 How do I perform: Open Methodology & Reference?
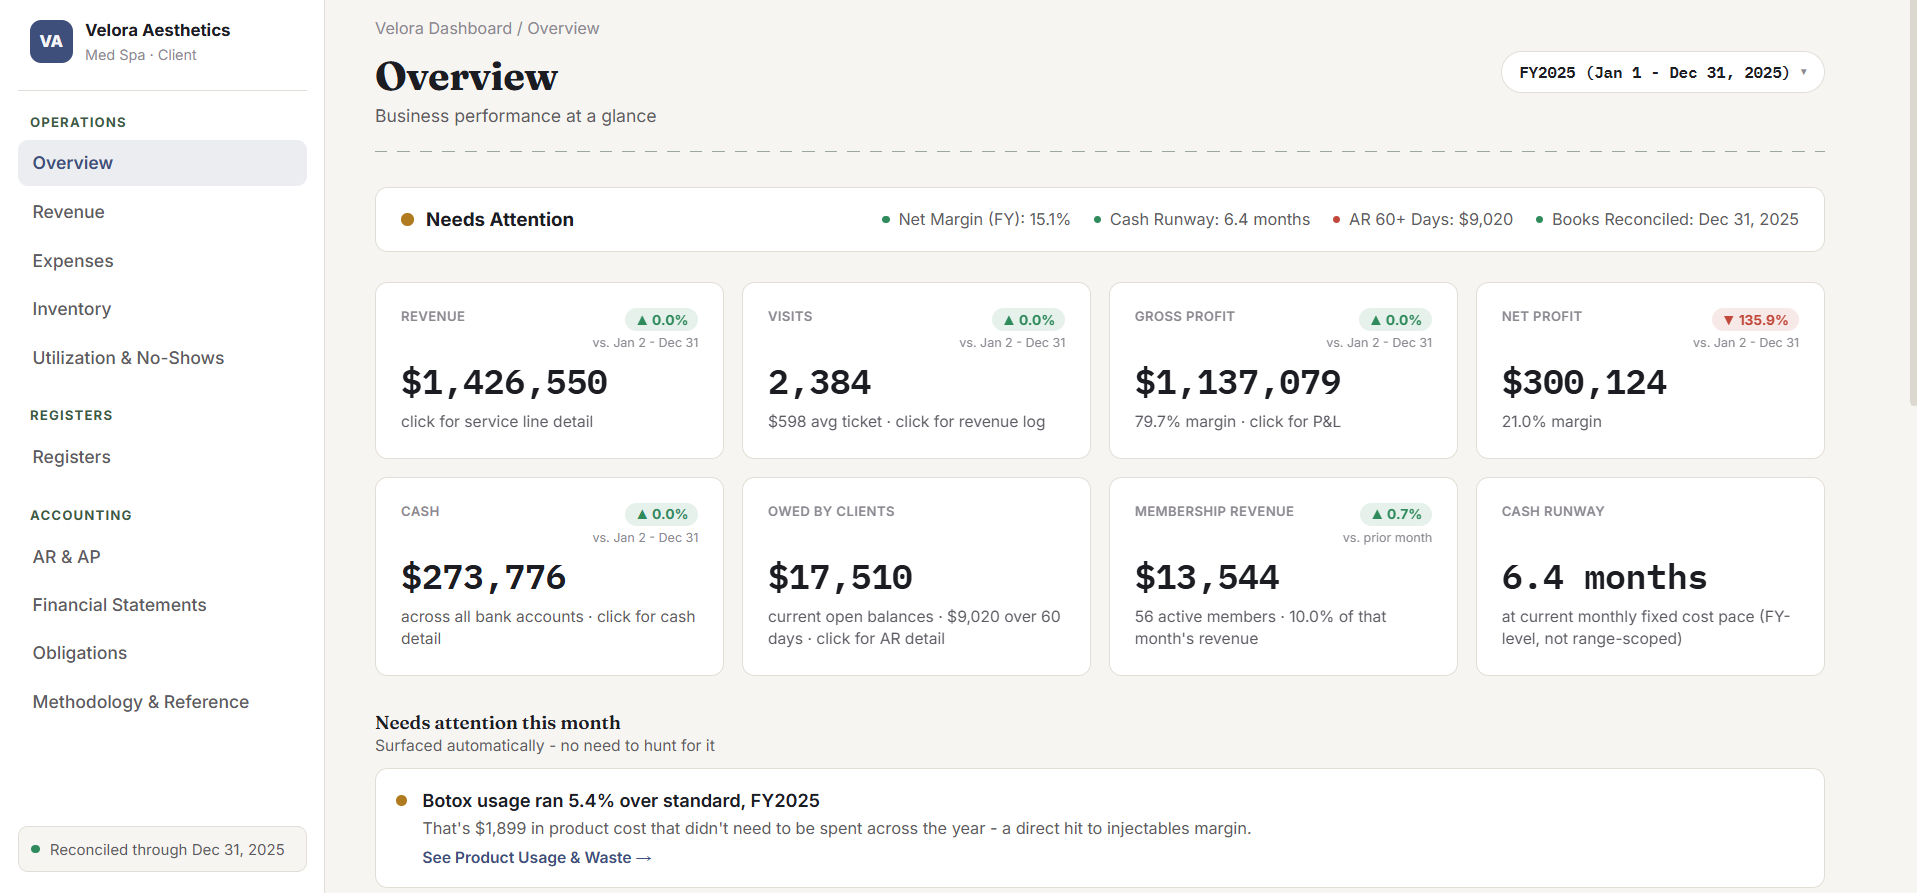pos(162,702)
